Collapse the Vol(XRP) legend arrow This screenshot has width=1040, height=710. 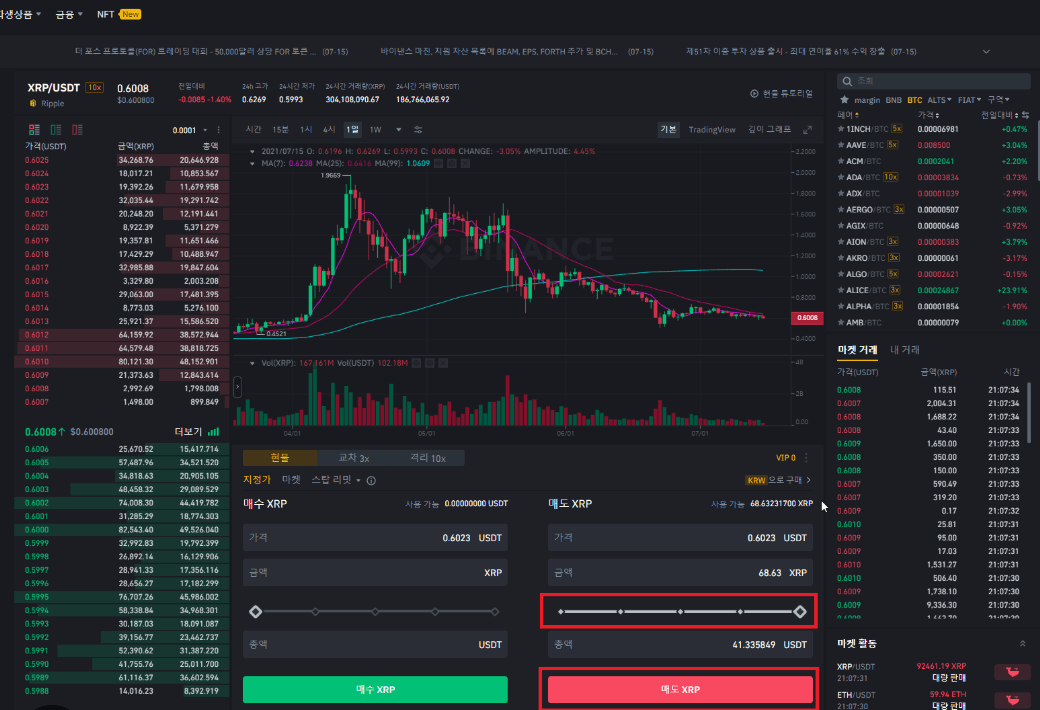(x=252, y=363)
